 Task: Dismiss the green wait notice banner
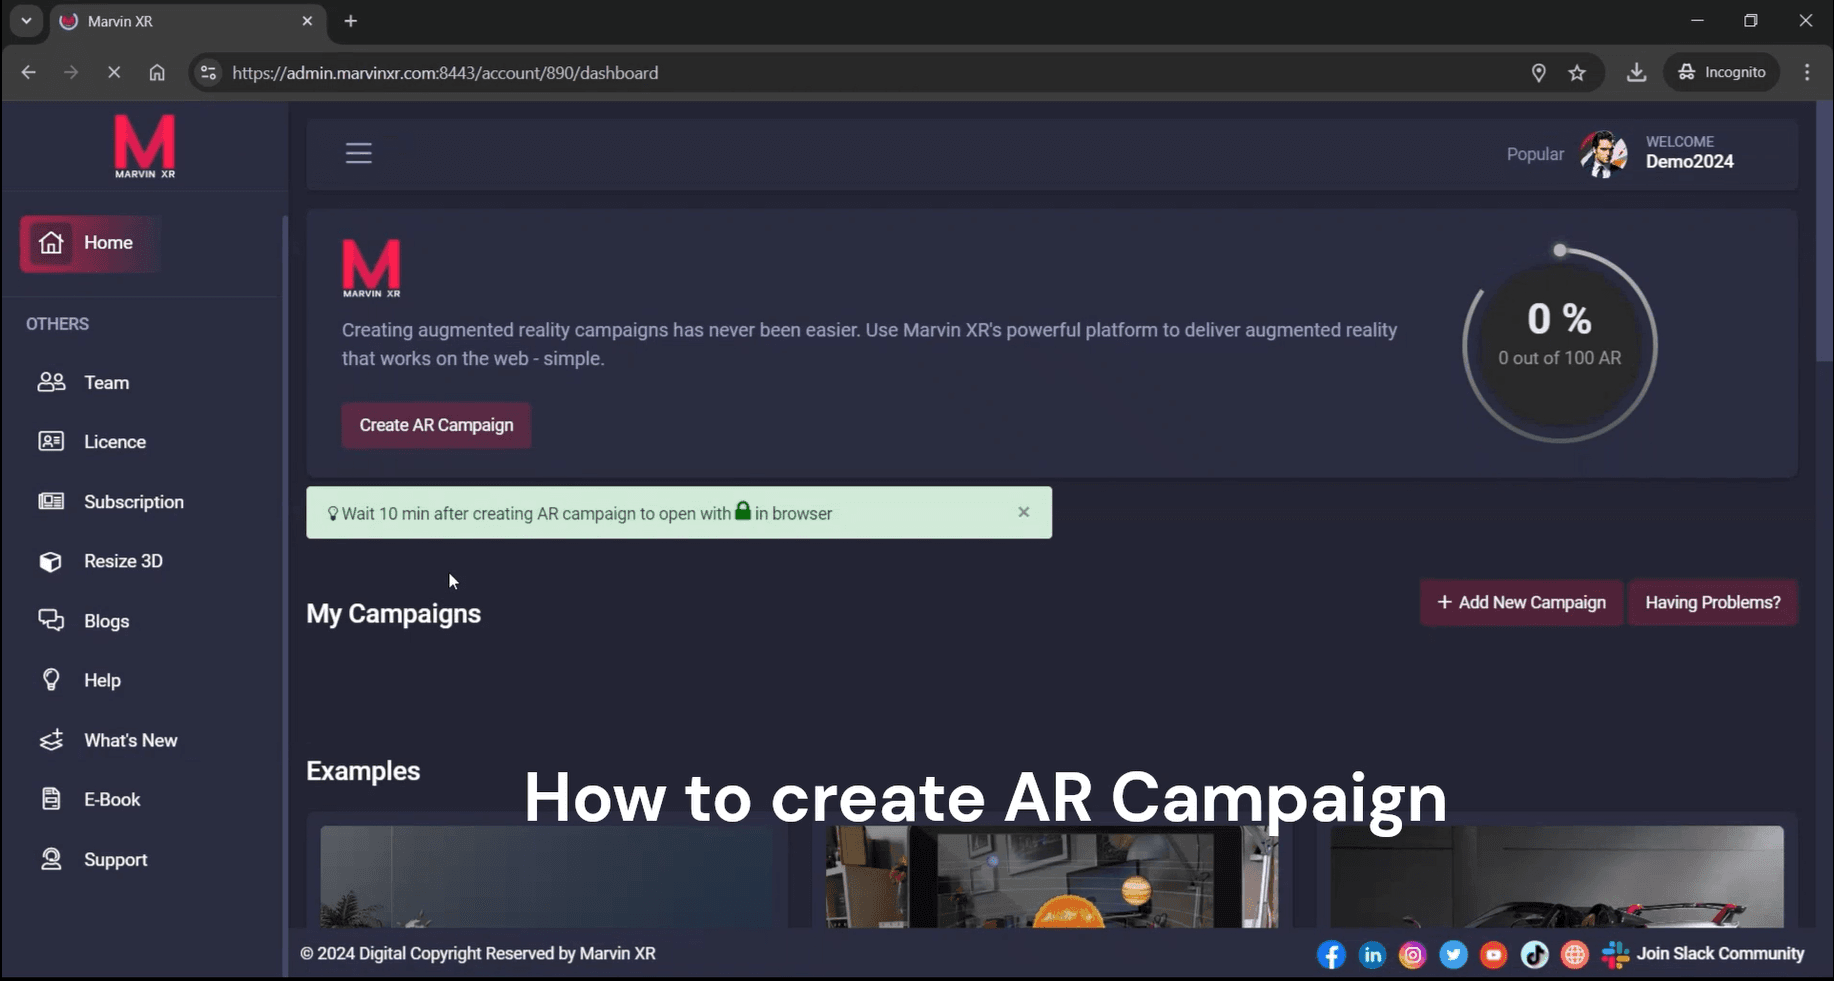[x=1023, y=512]
